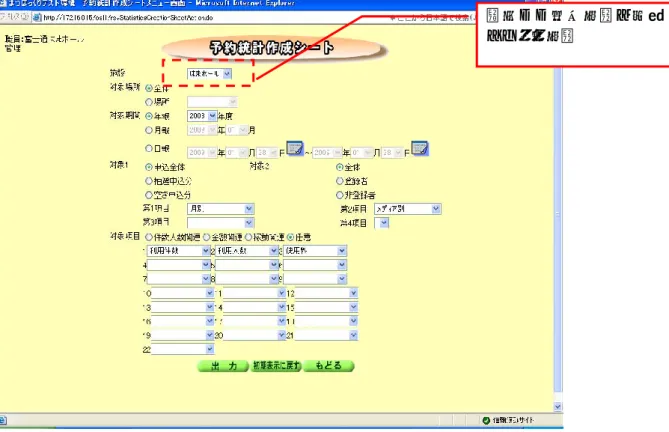Select 全体 radio under 対象2
669x432 pixels.
tap(340, 167)
